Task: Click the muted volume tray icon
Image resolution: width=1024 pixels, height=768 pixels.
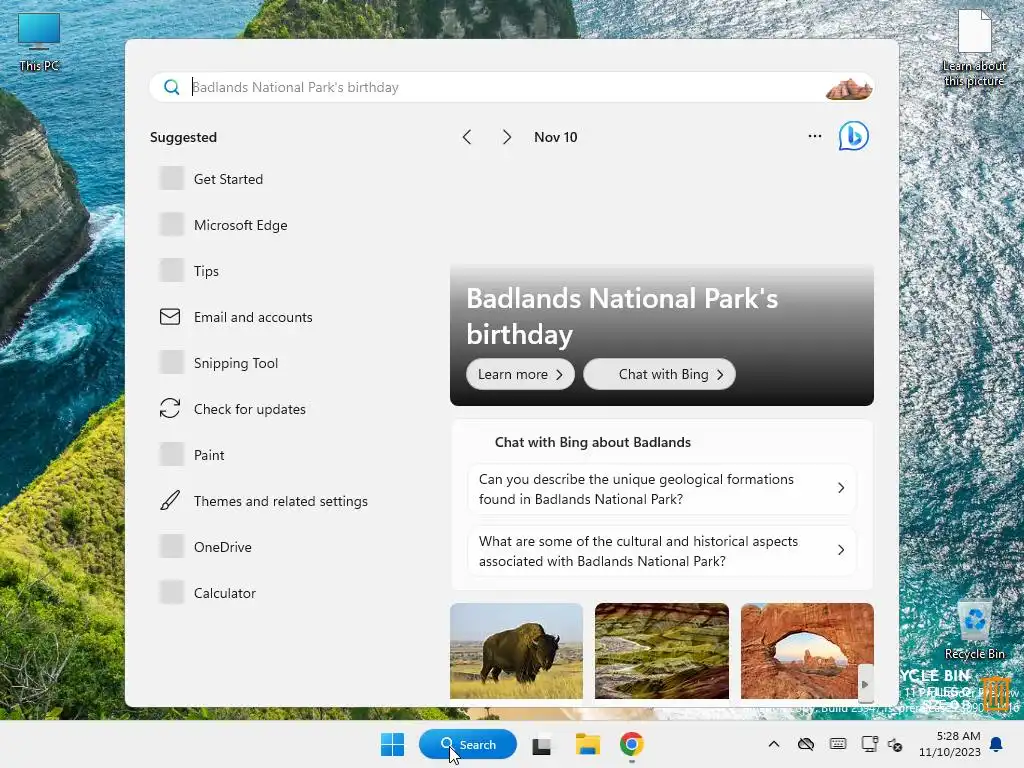Action: (895, 744)
